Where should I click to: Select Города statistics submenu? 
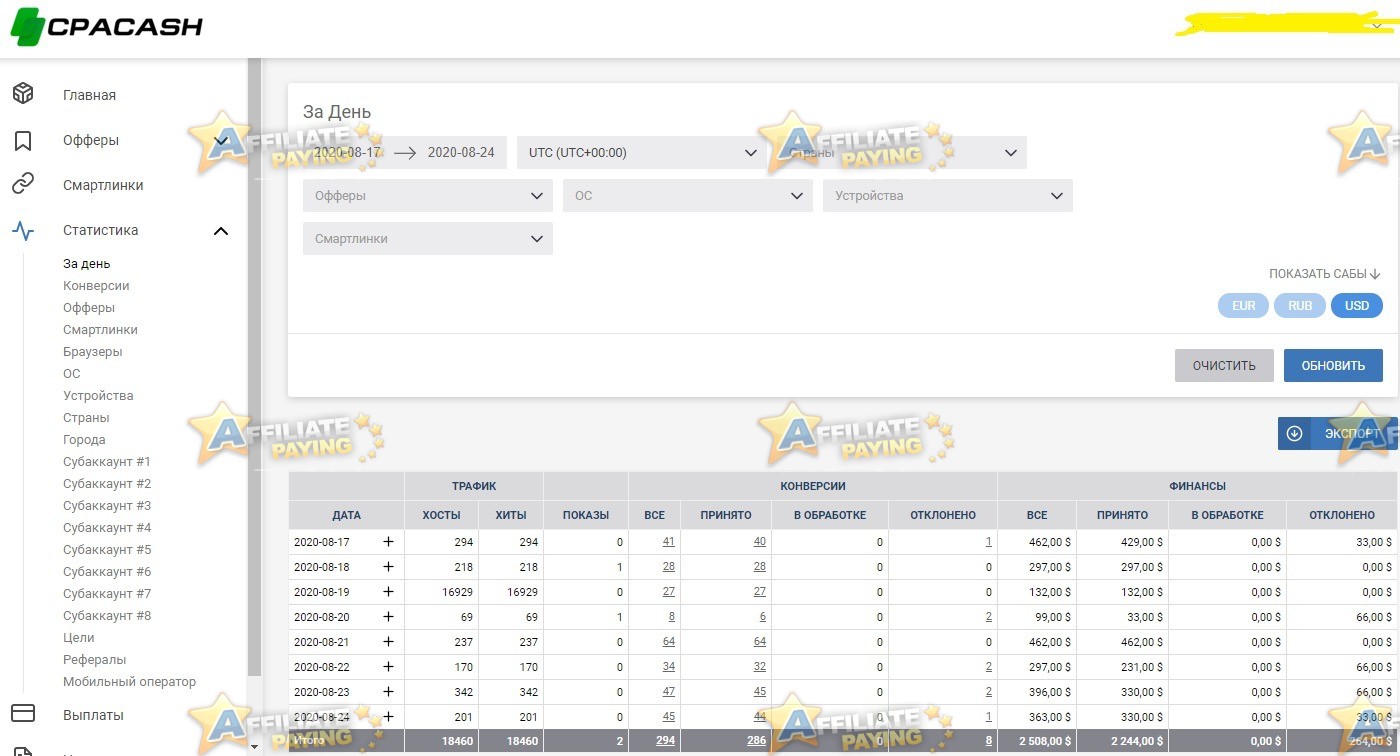[x=84, y=440]
